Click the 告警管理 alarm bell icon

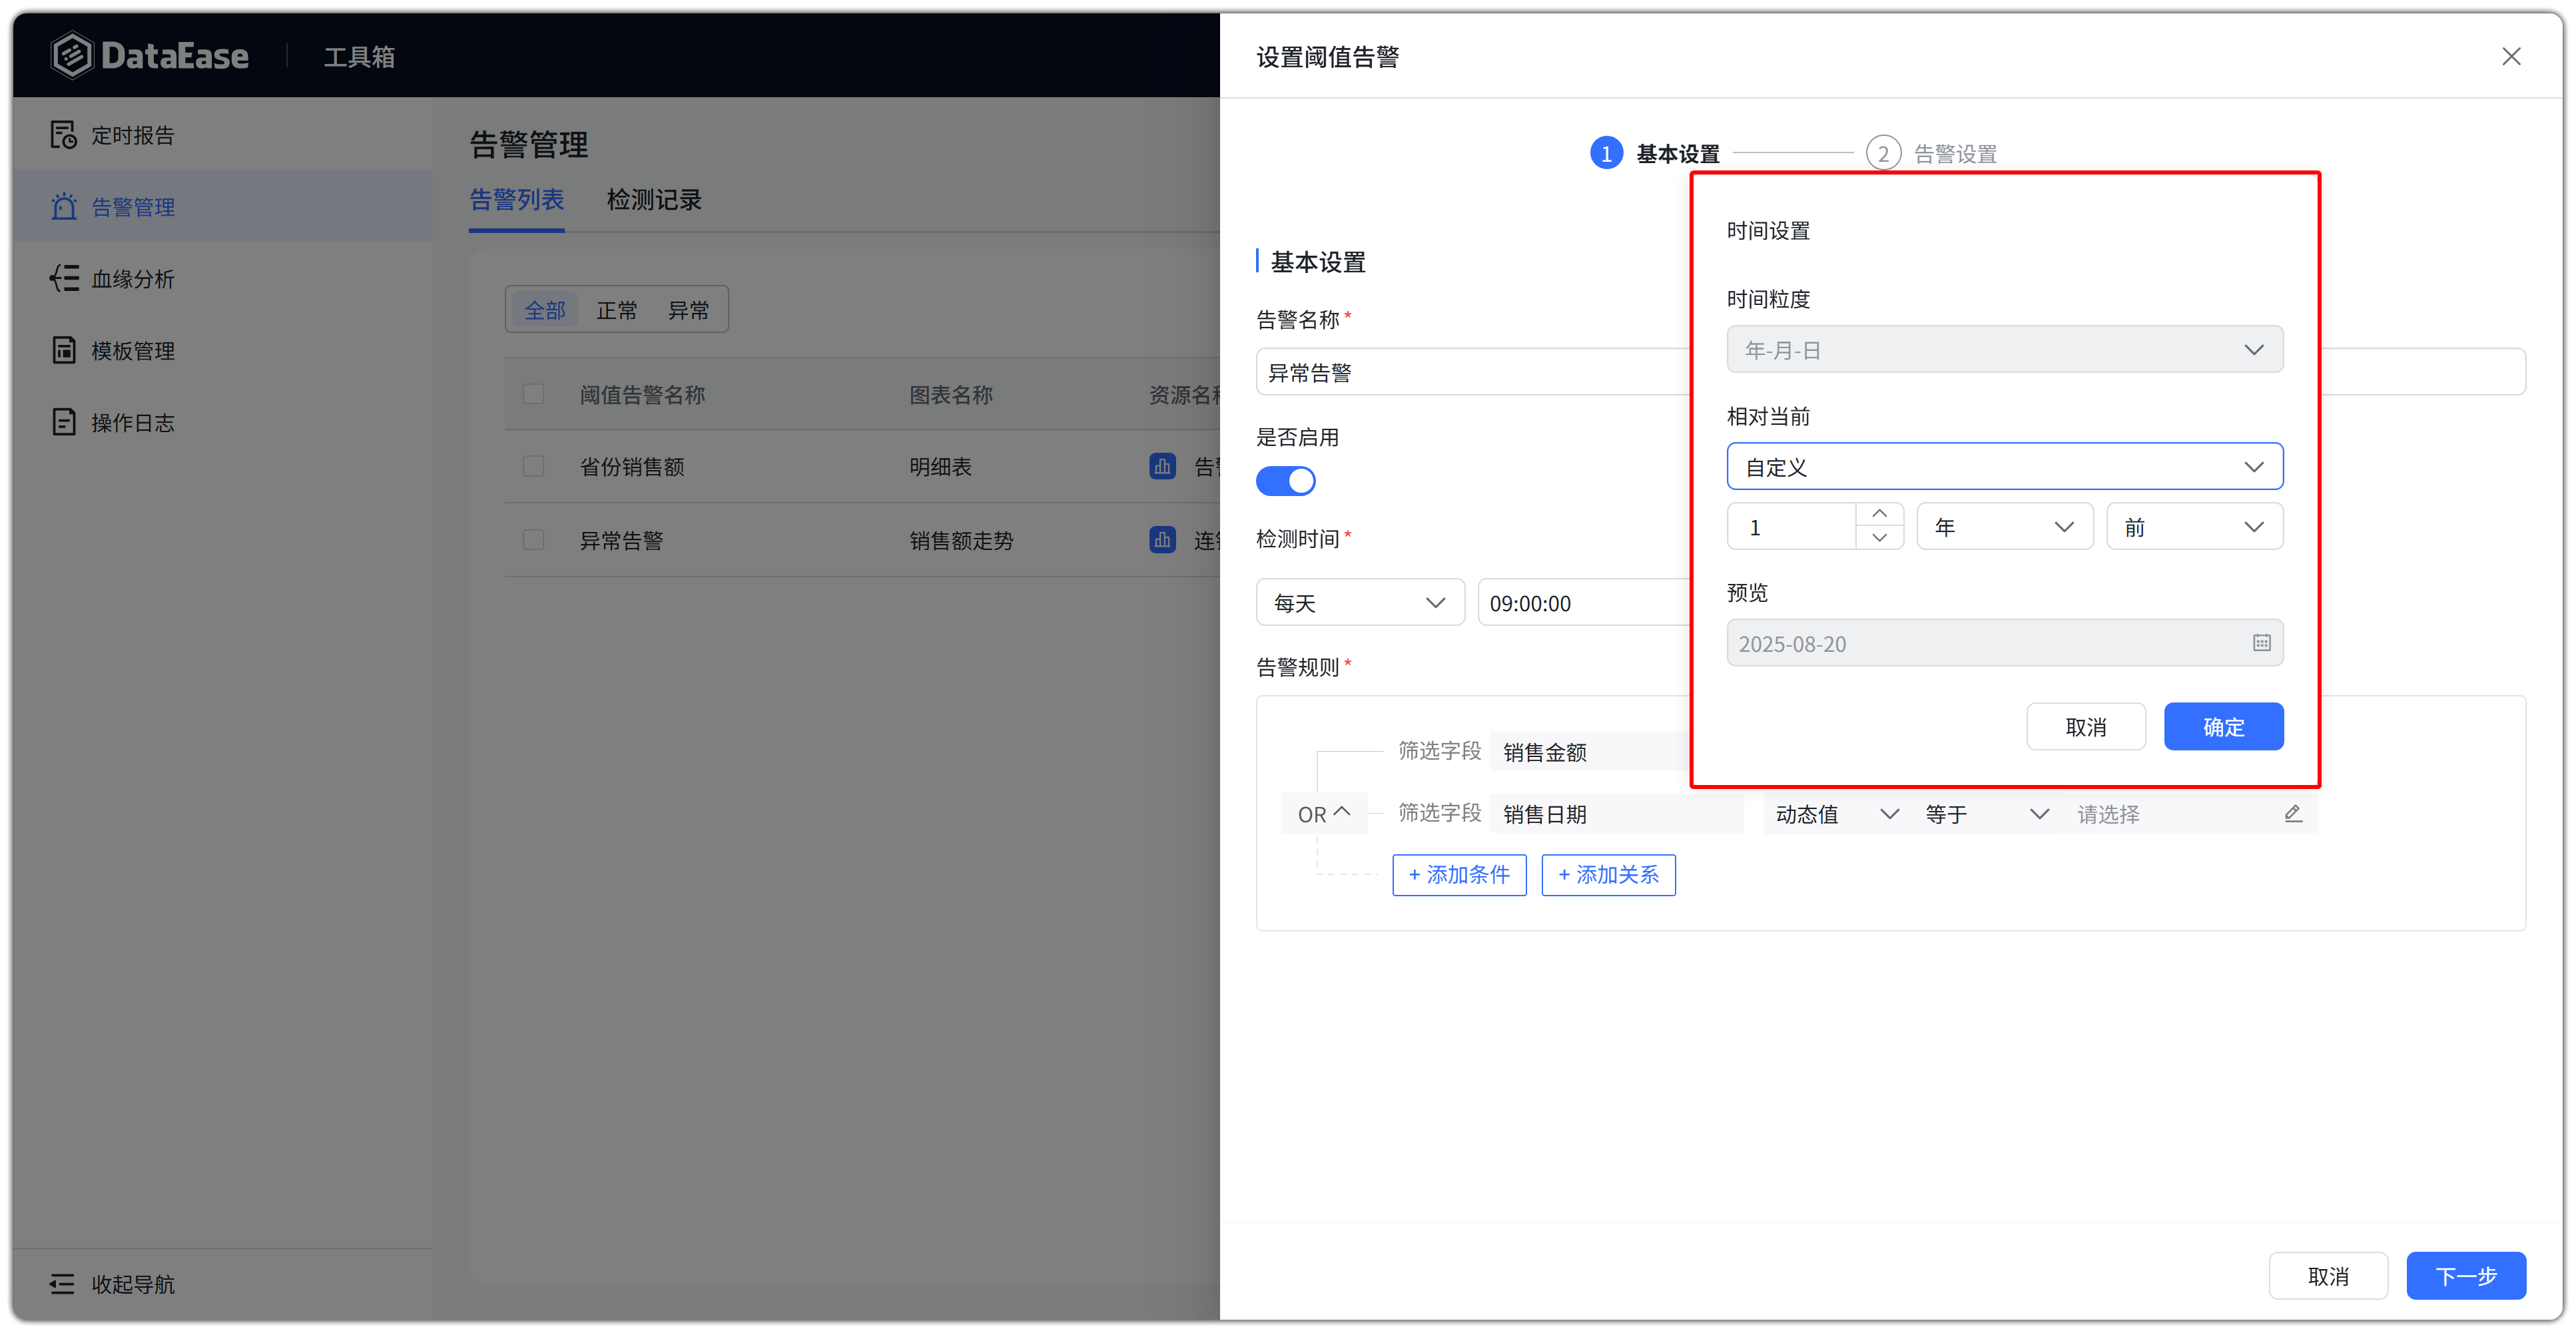(64, 206)
